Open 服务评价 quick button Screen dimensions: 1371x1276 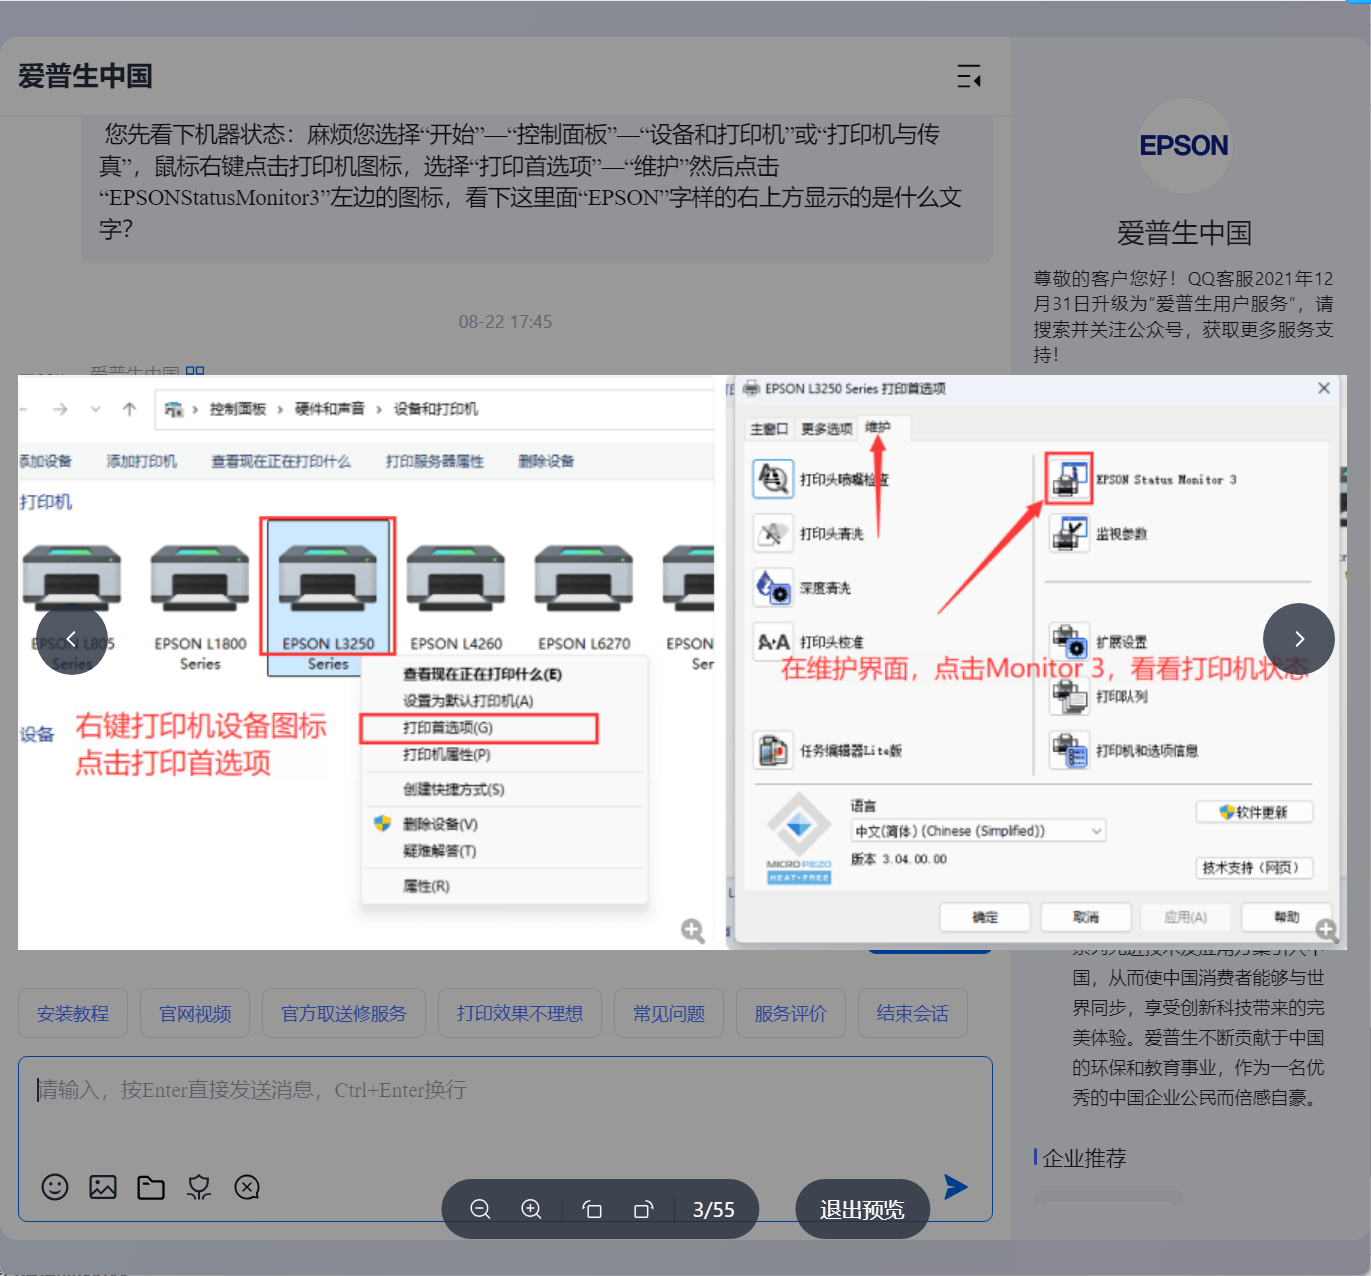point(791,1014)
